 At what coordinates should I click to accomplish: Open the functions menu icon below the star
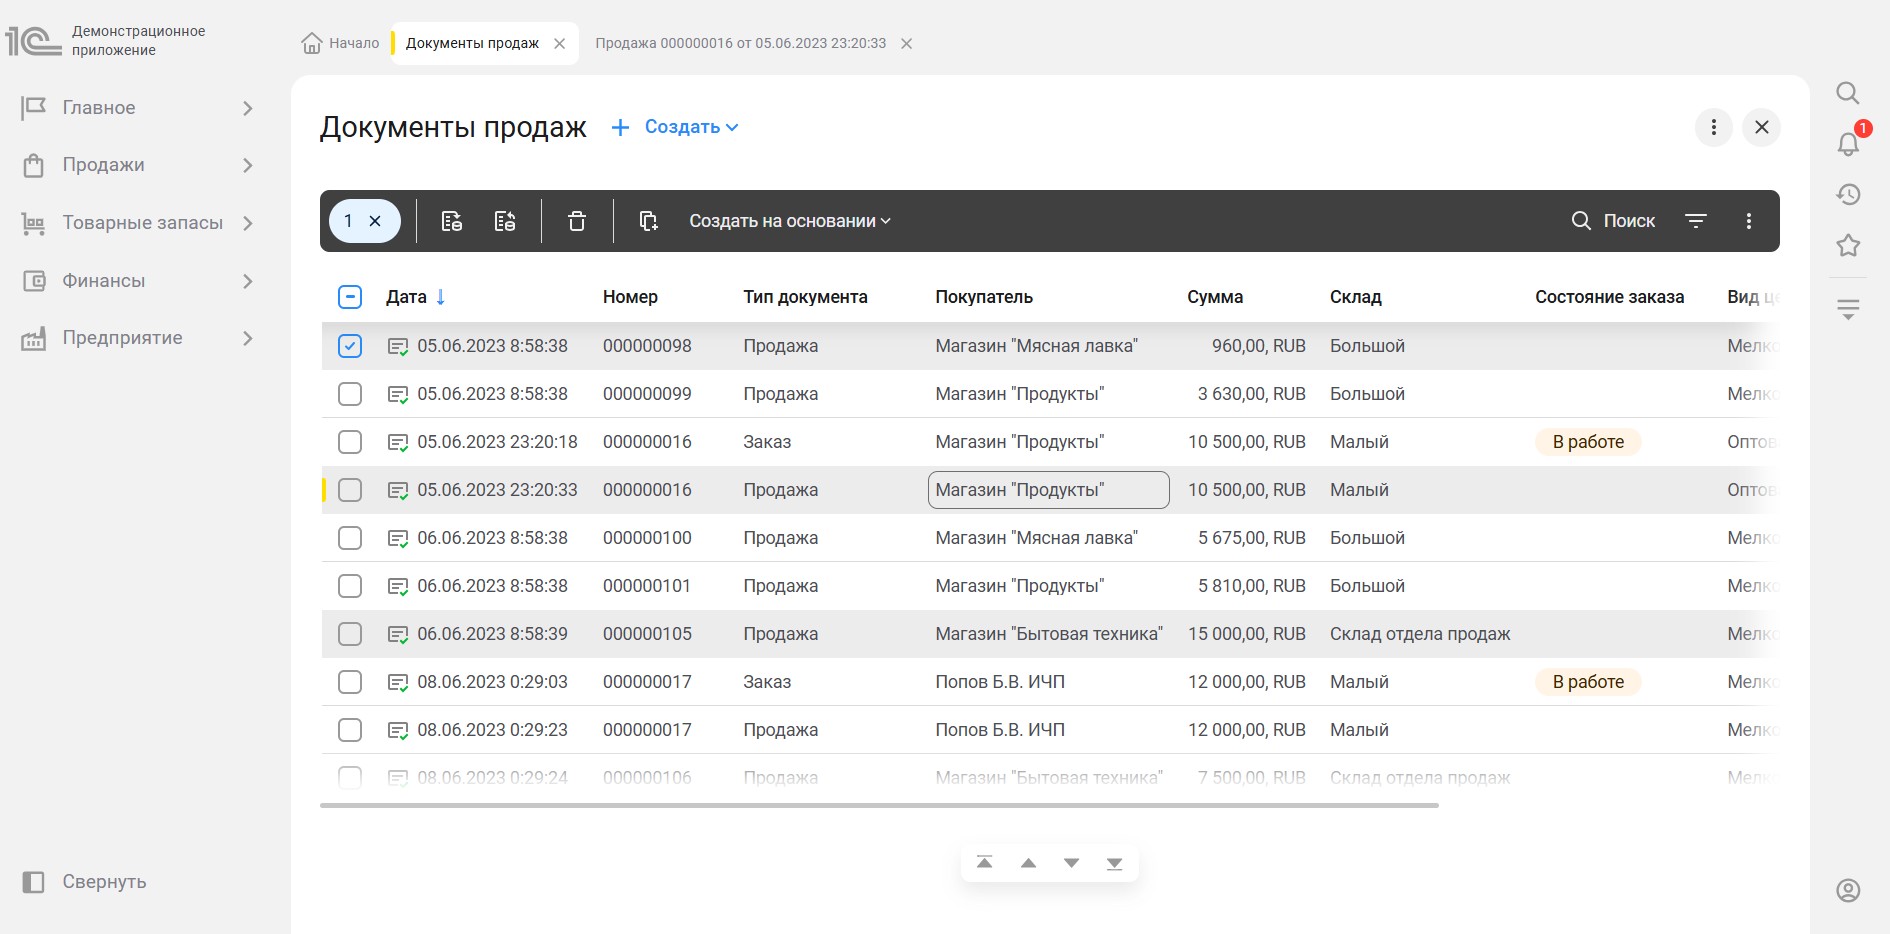click(x=1848, y=309)
